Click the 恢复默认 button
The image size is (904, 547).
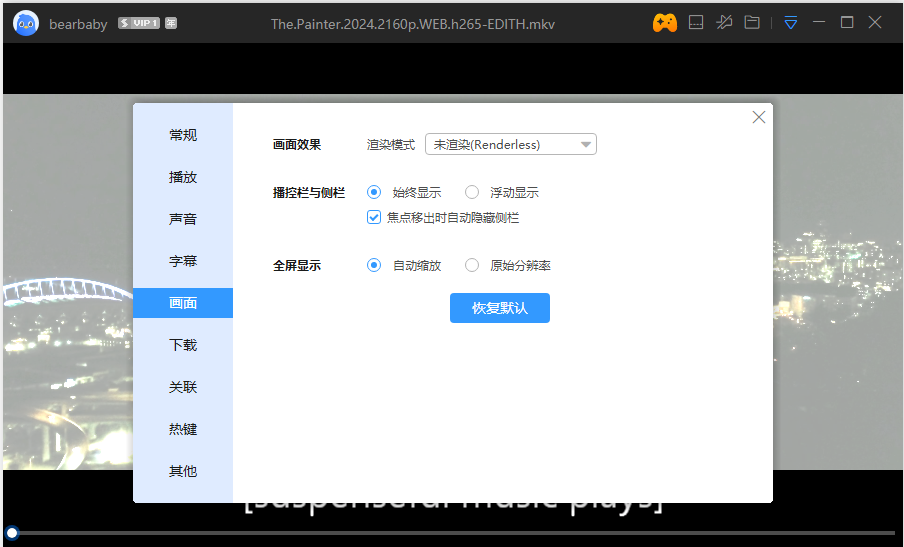coord(499,308)
